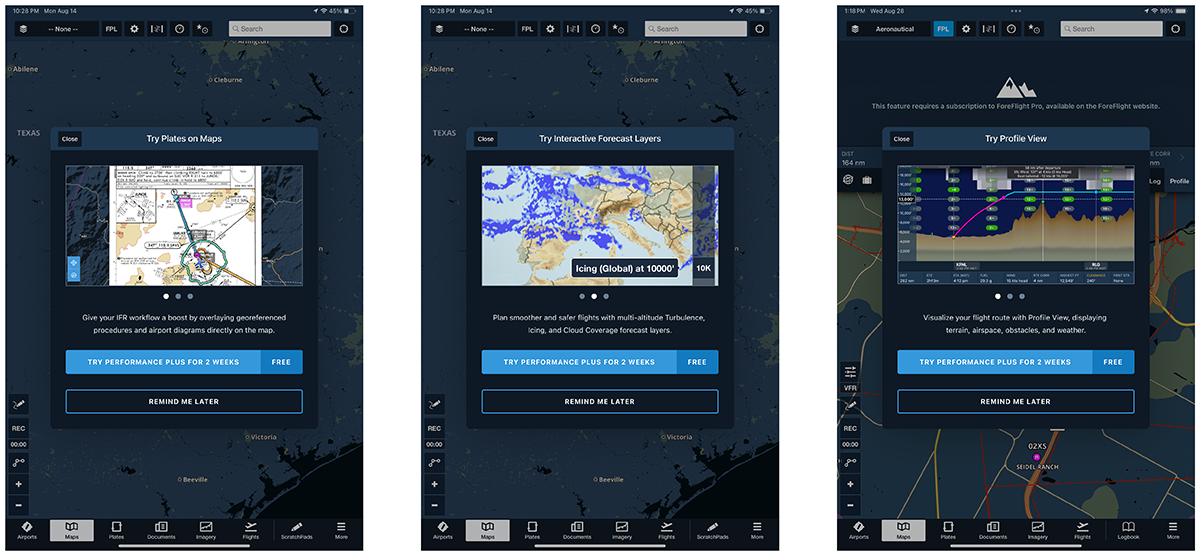
Task: Zoom in with plus on Profile View screen
Action: point(851,484)
